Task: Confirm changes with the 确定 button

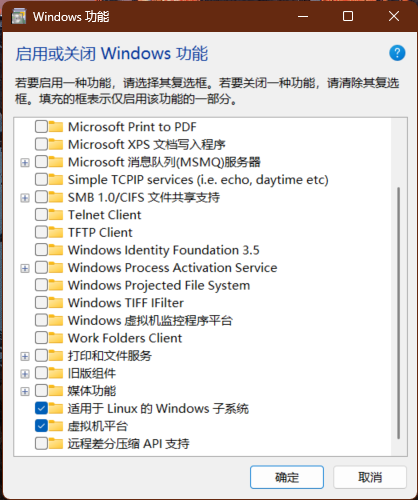Action: click(287, 477)
